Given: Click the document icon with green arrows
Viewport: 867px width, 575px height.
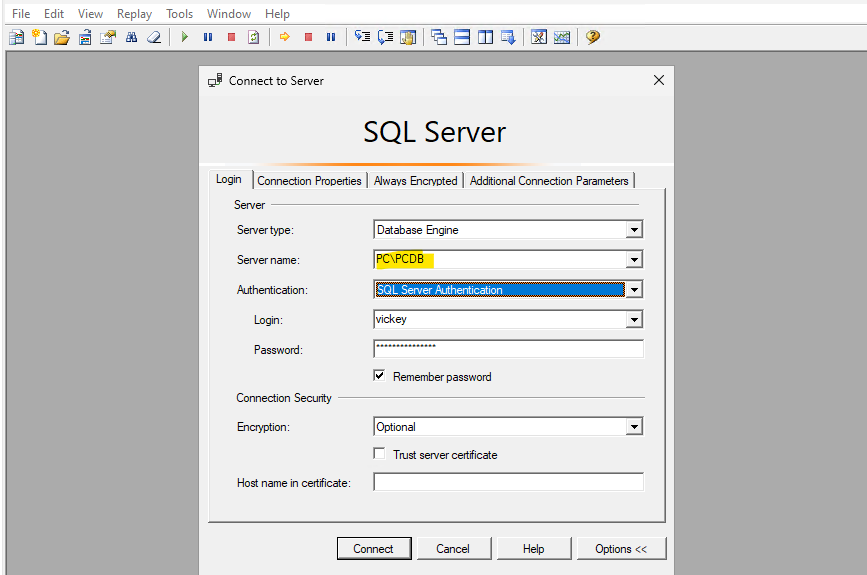Looking at the screenshot, I should pyautogui.click(x=254, y=37).
